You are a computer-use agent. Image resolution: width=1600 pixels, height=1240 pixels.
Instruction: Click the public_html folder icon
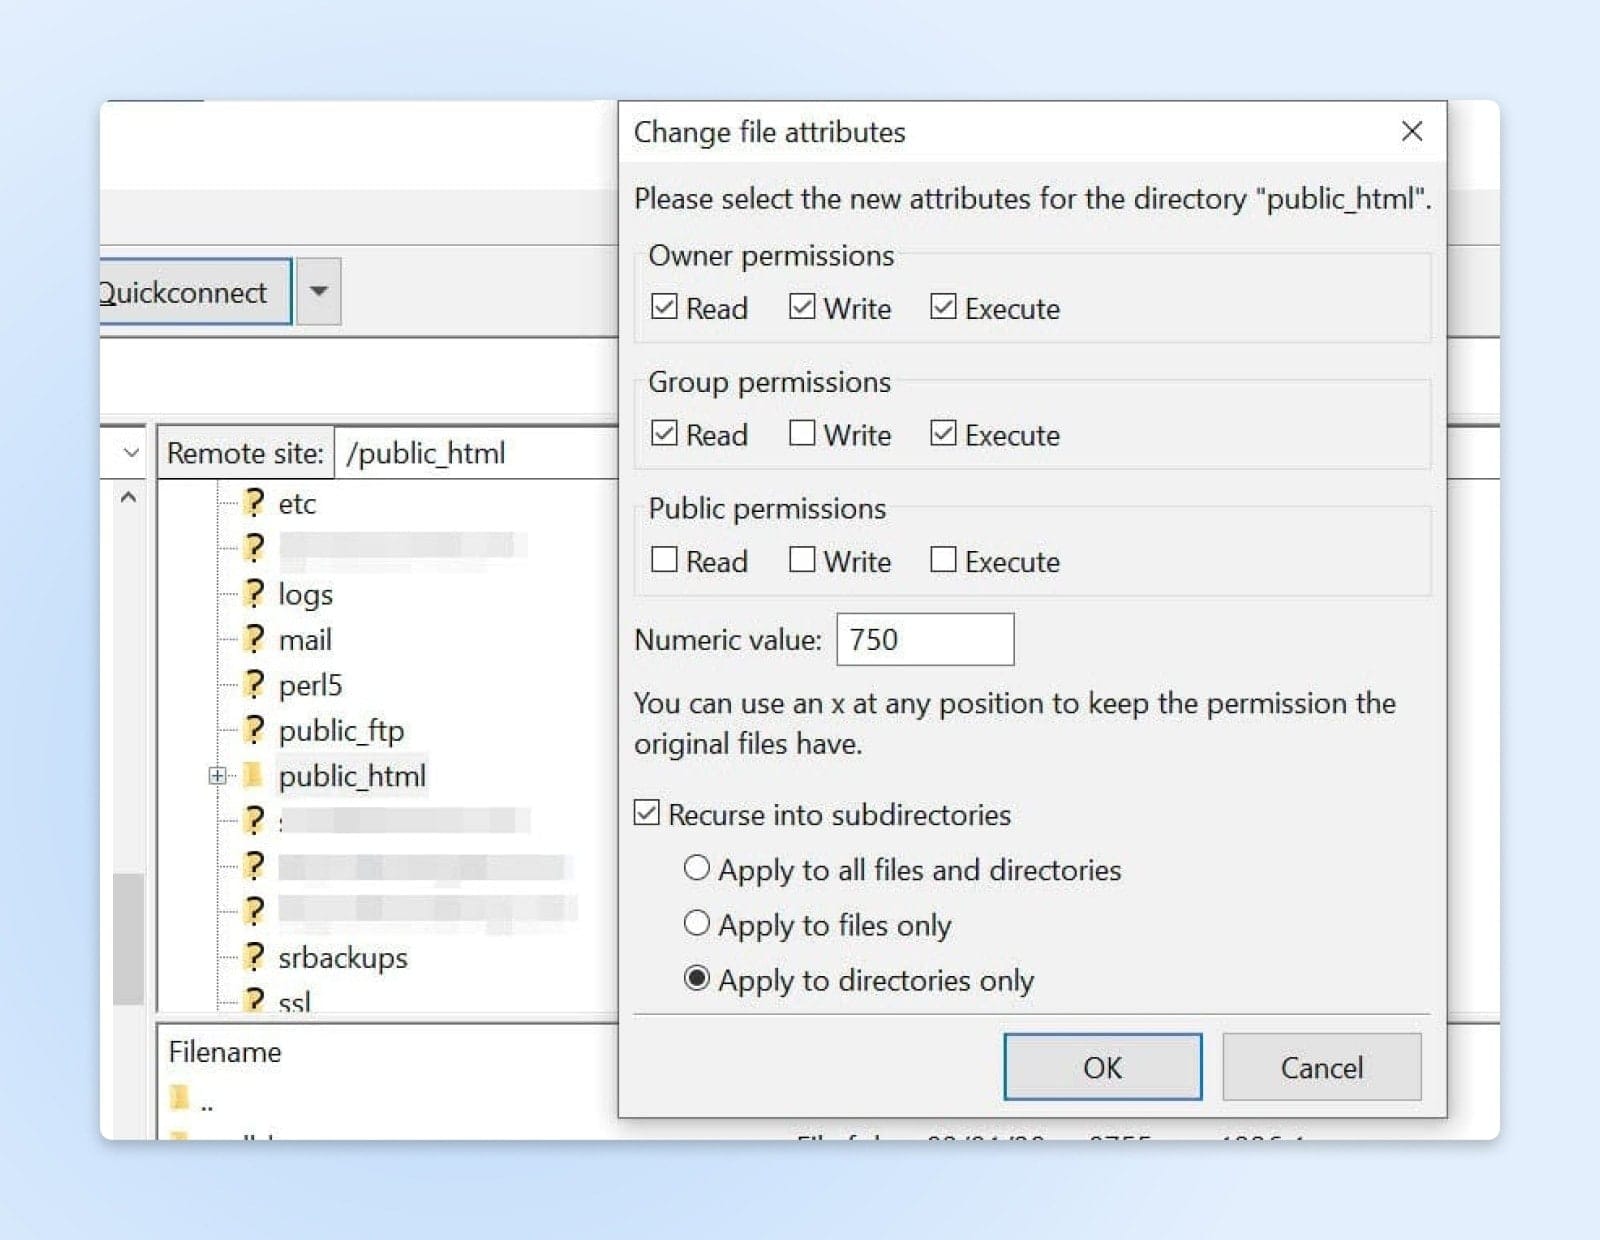coord(253,775)
